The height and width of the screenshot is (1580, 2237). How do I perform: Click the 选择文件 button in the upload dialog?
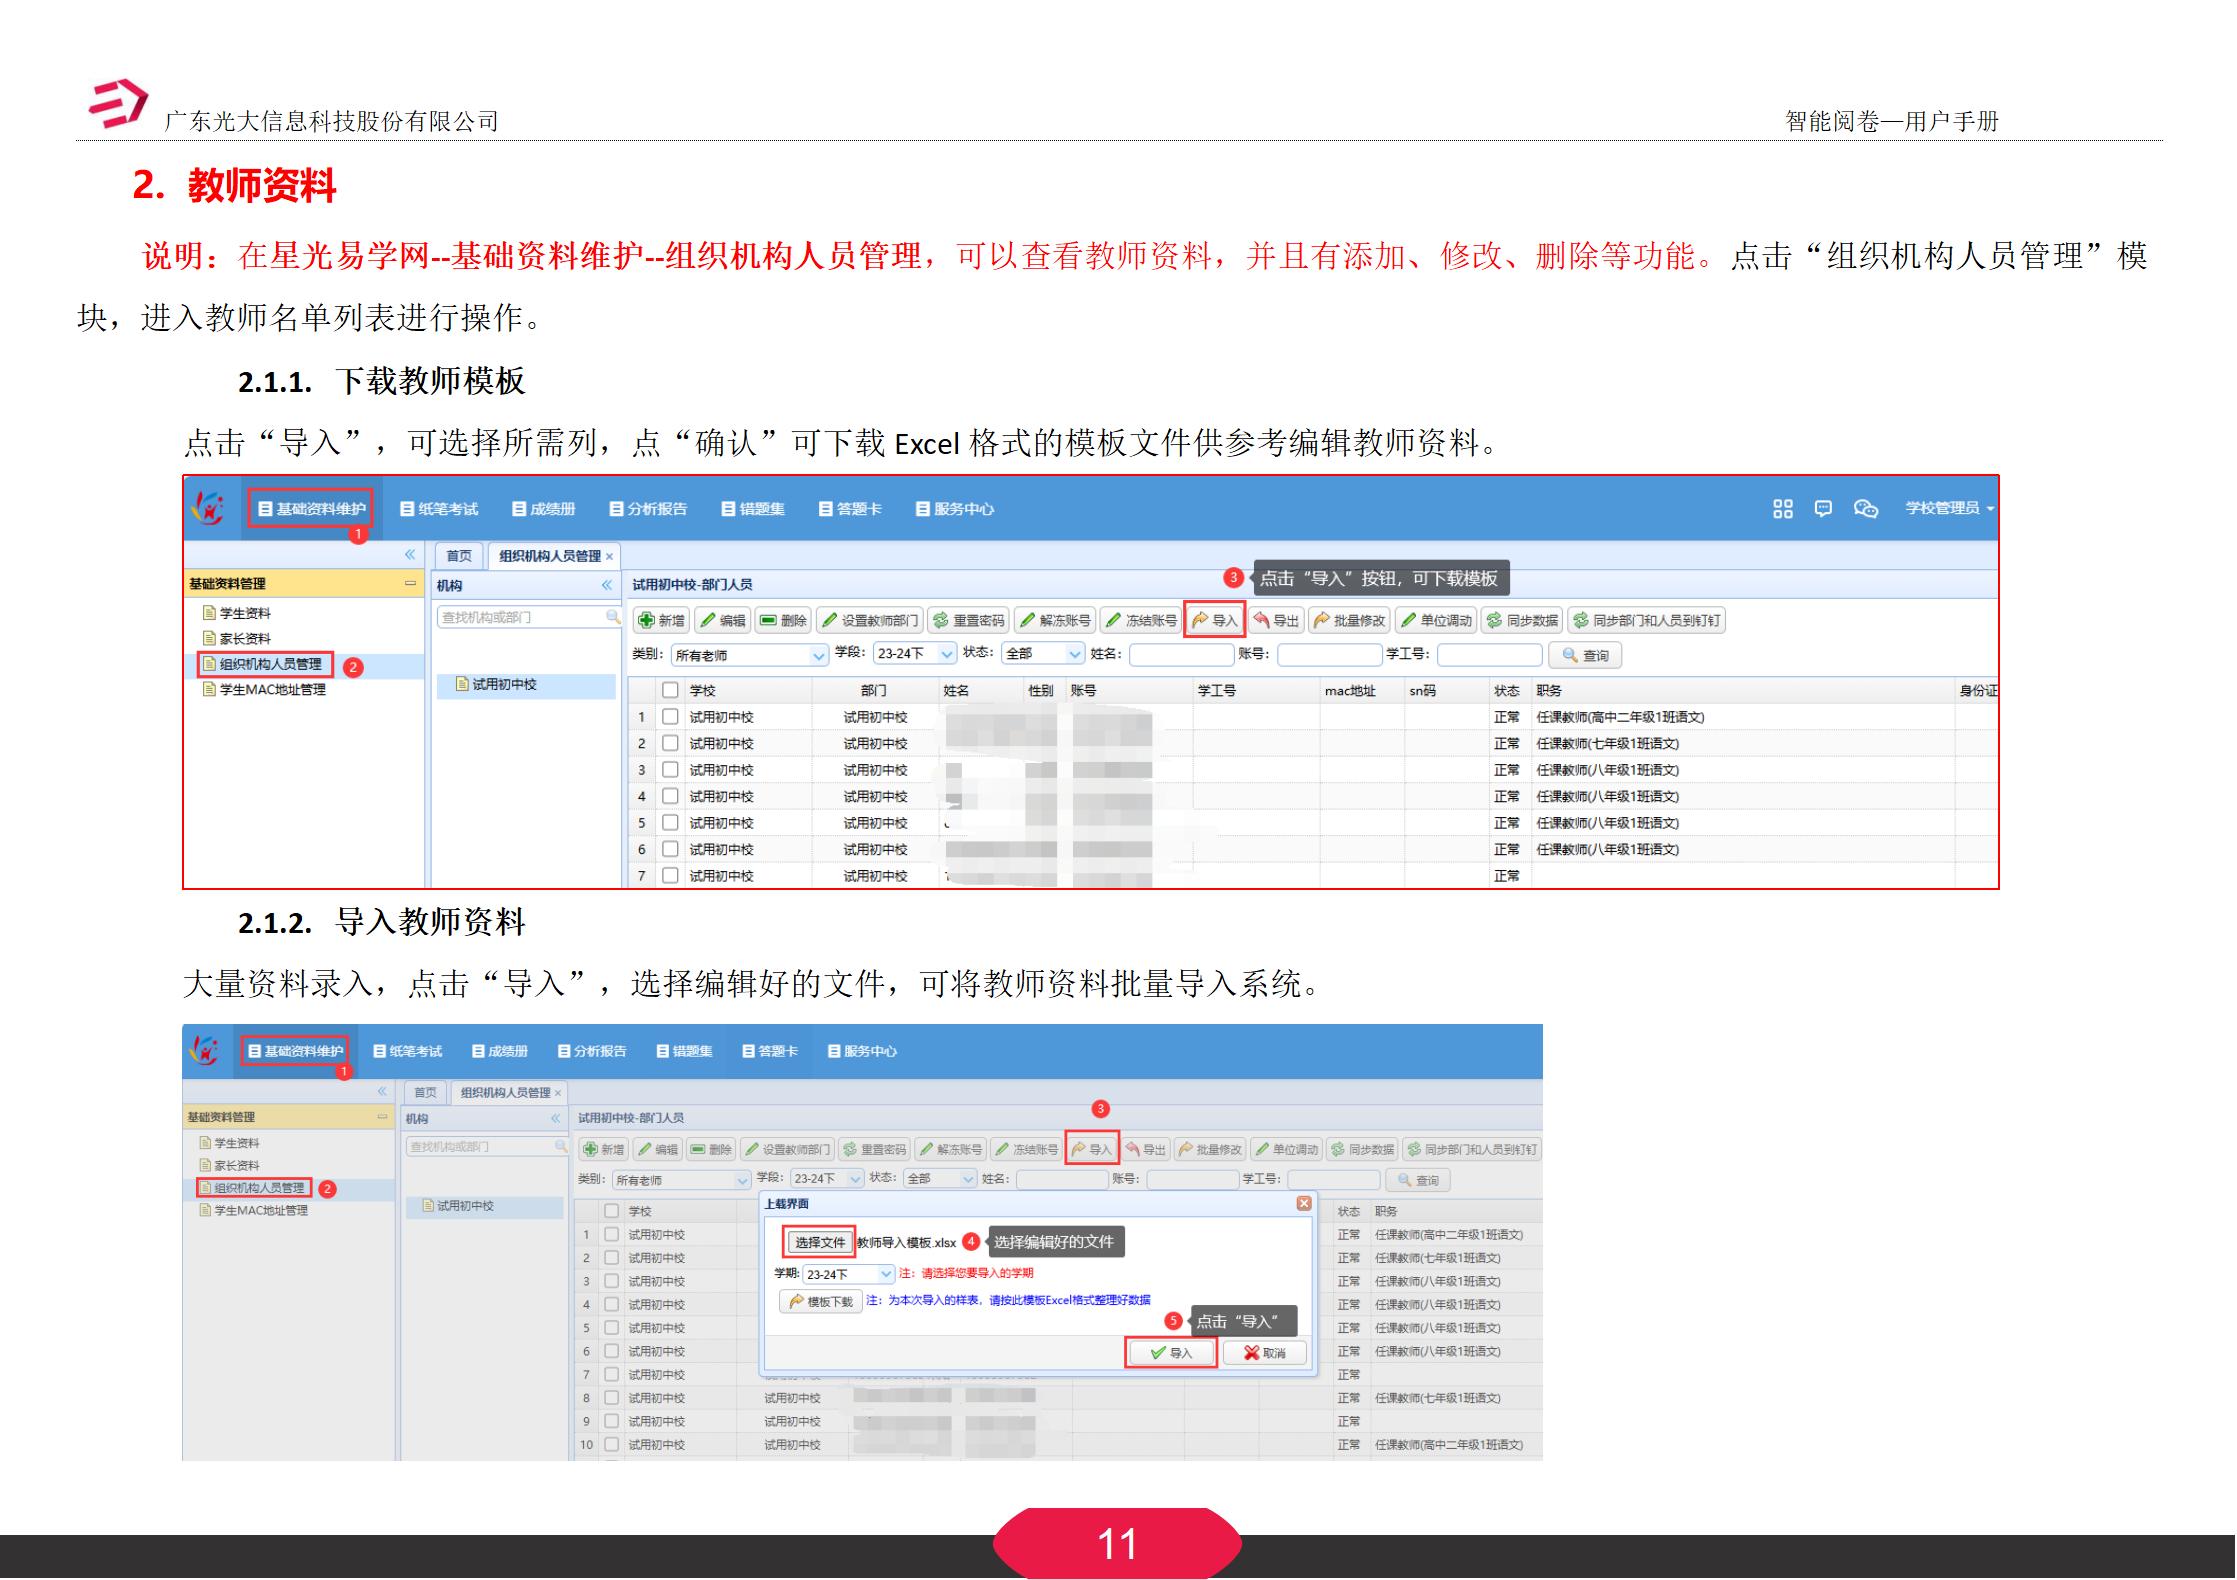coord(818,1241)
